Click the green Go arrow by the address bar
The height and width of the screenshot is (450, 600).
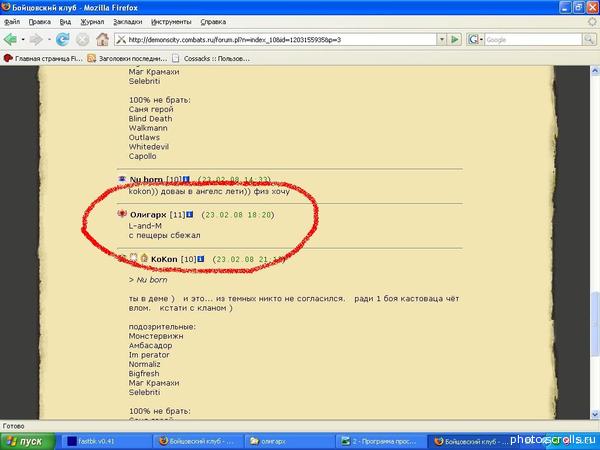pyautogui.click(x=455, y=39)
